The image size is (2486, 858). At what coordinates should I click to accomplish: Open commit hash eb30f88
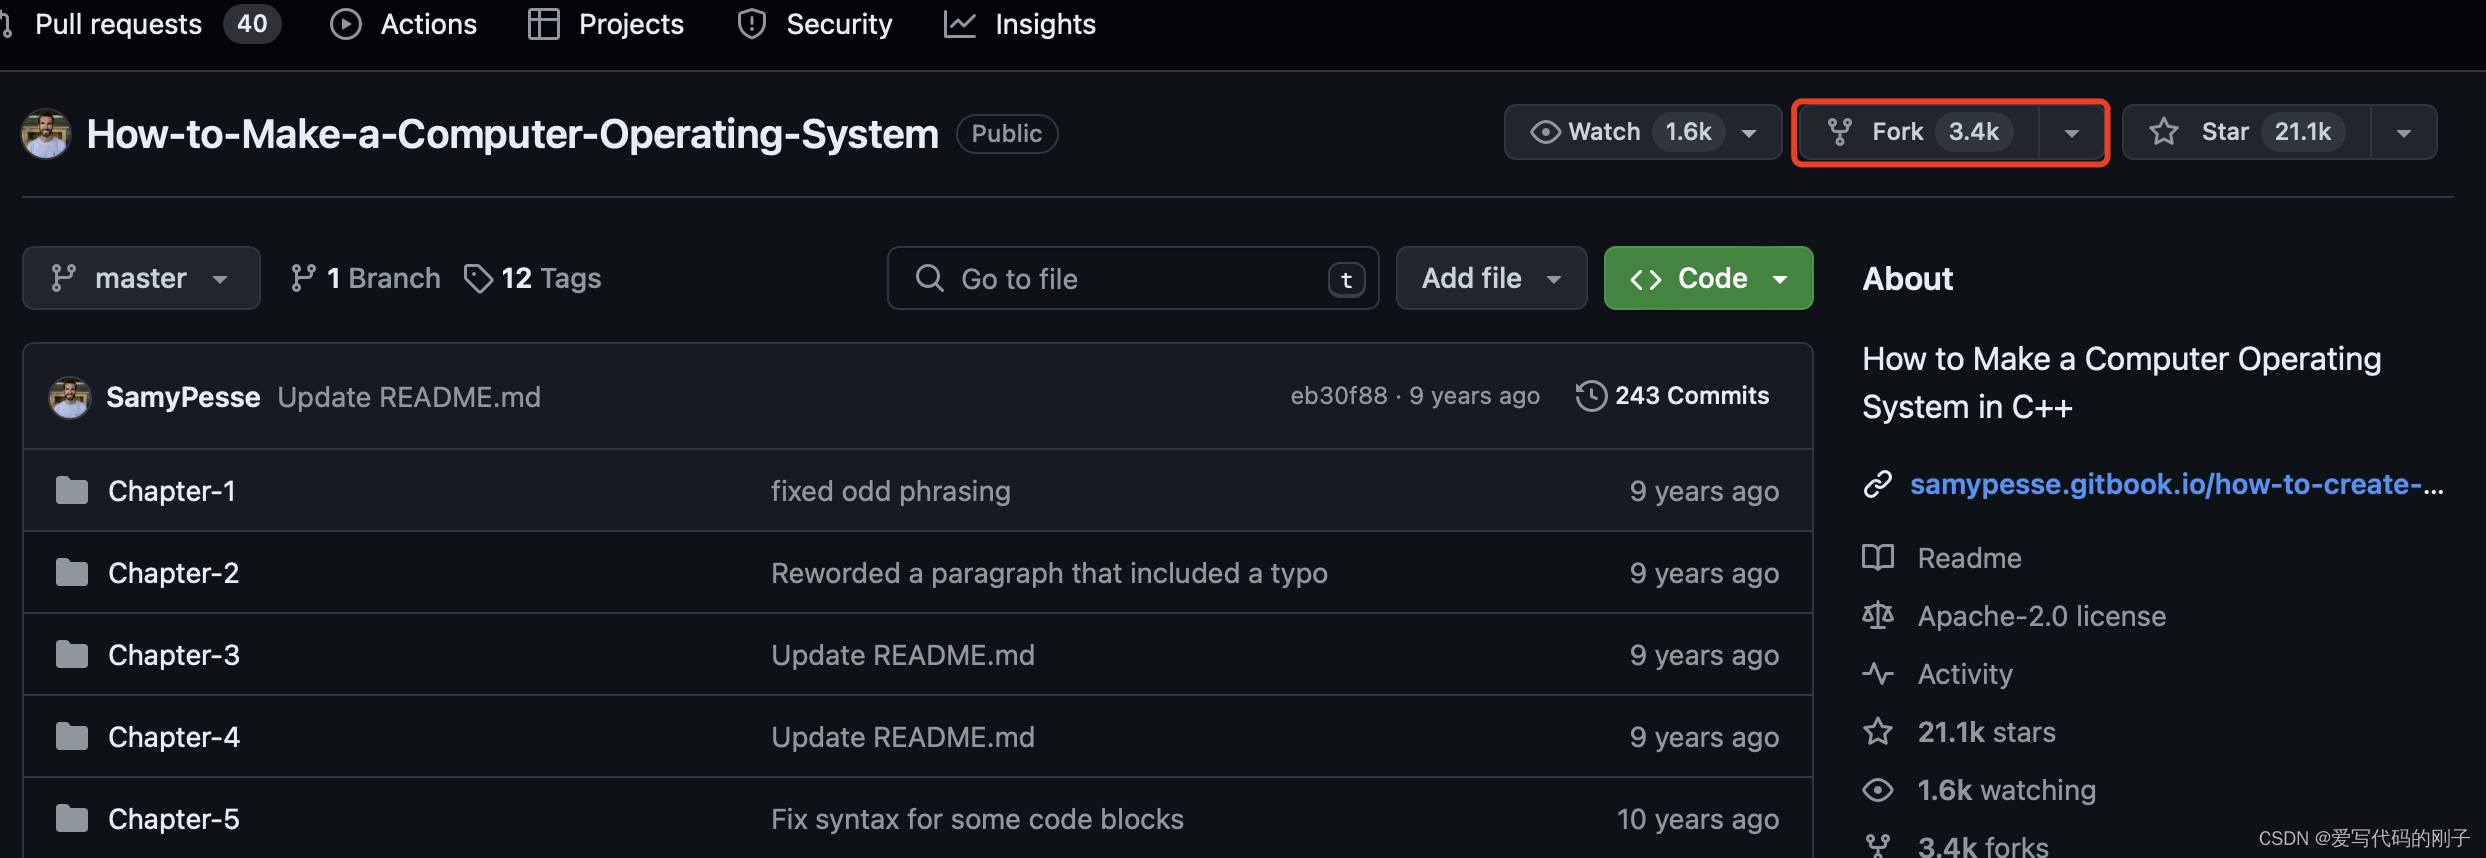pos(1339,396)
